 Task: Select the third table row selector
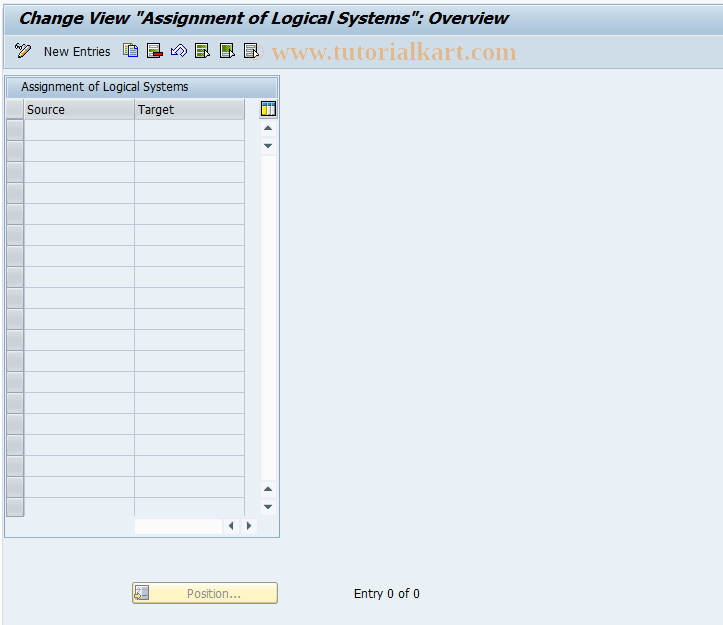(x=15, y=172)
